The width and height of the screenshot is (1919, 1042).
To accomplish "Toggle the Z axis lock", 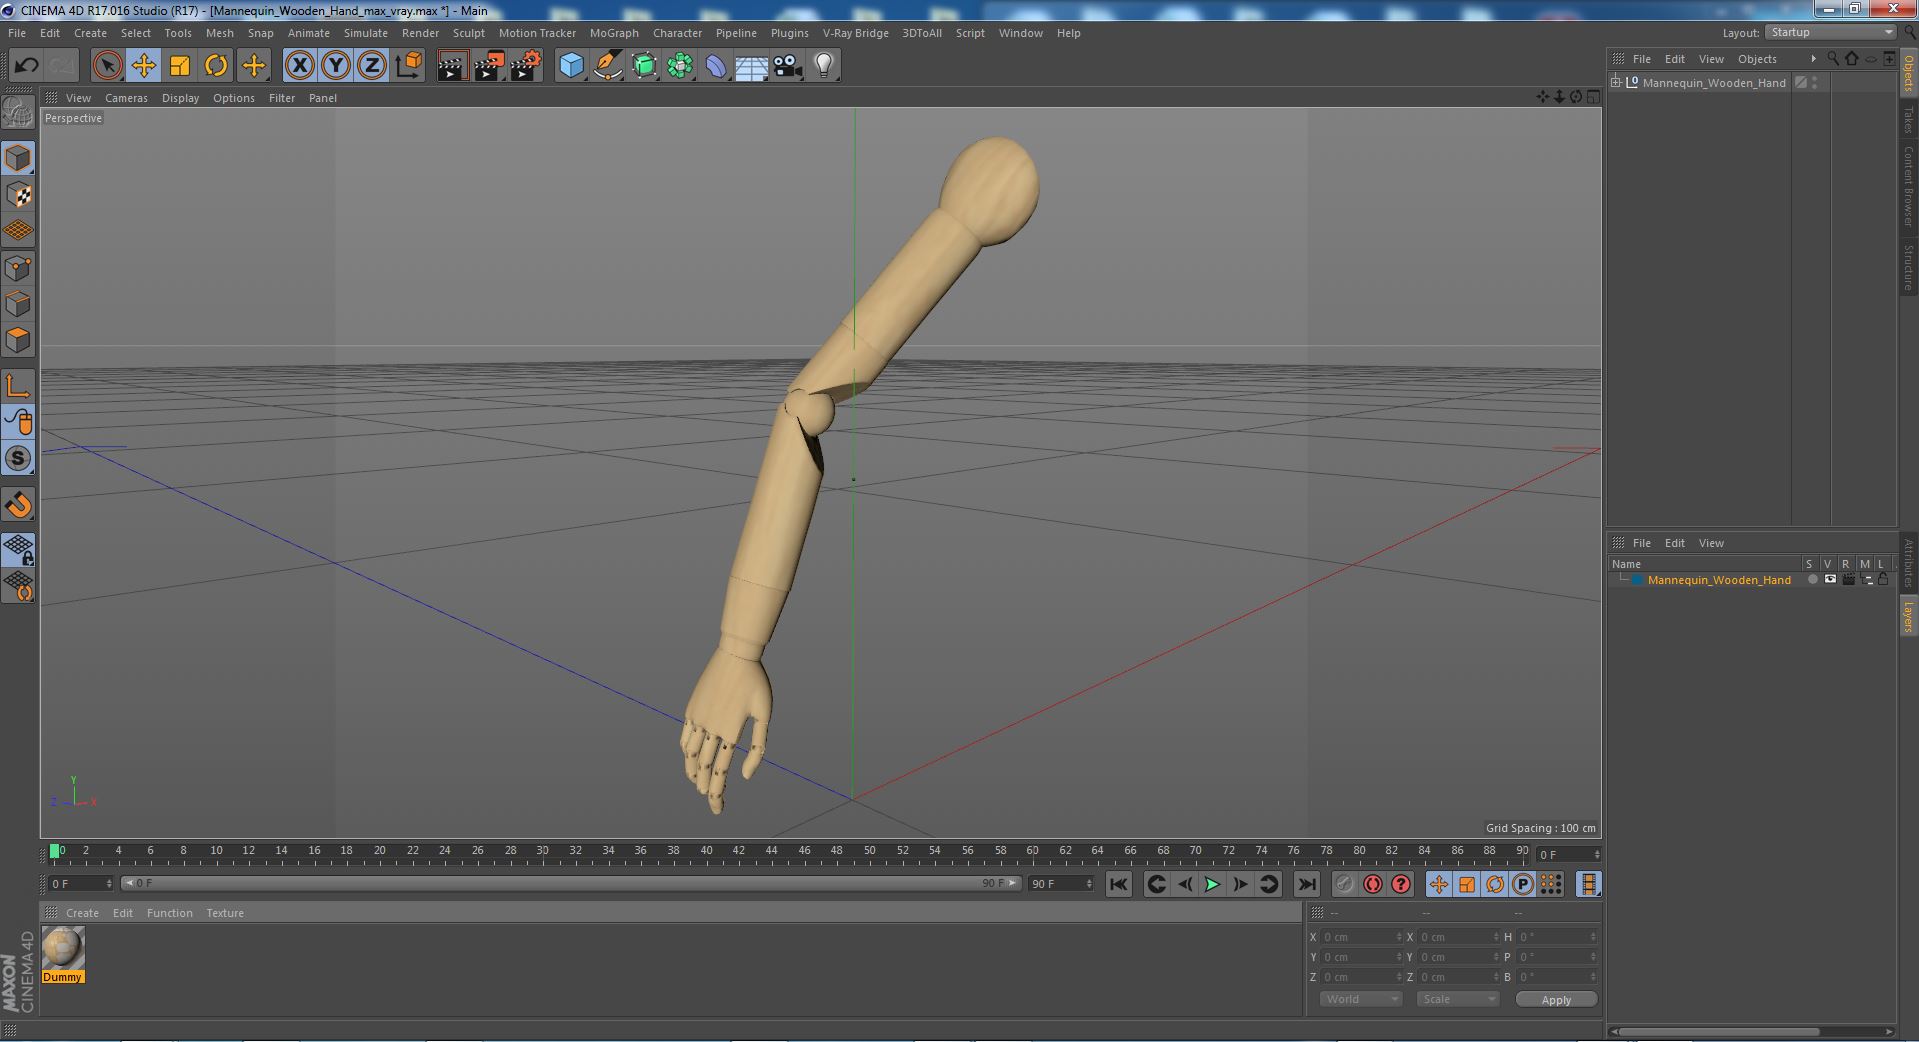I will (372, 66).
